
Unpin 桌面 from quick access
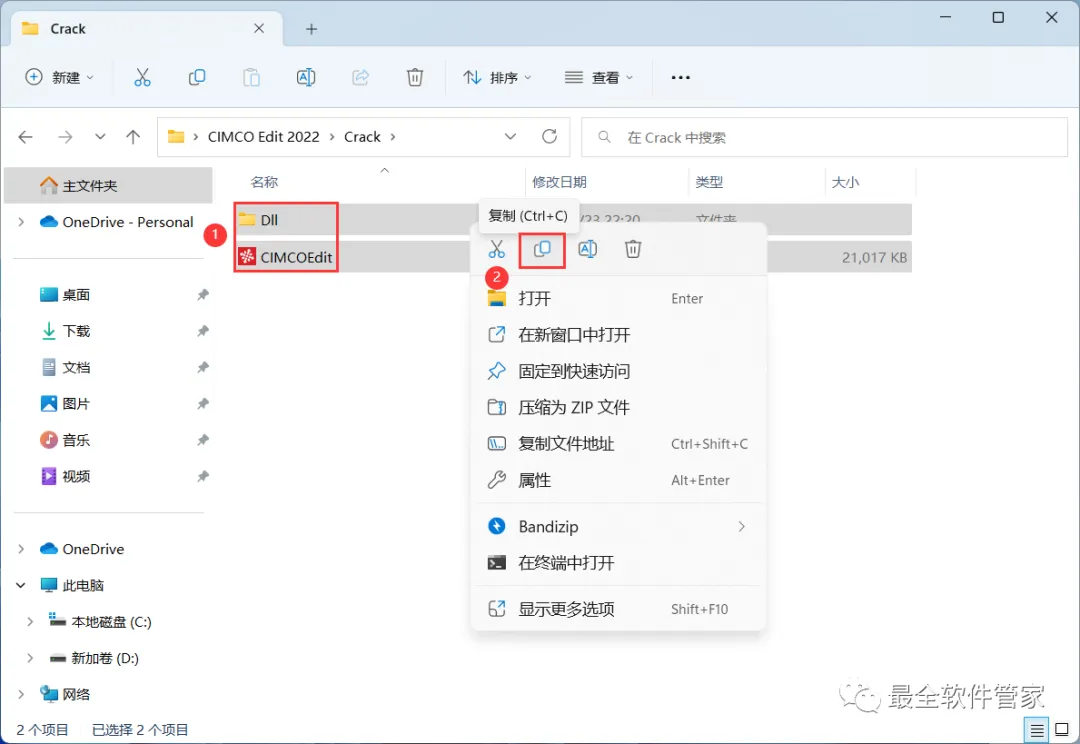(x=202, y=295)
